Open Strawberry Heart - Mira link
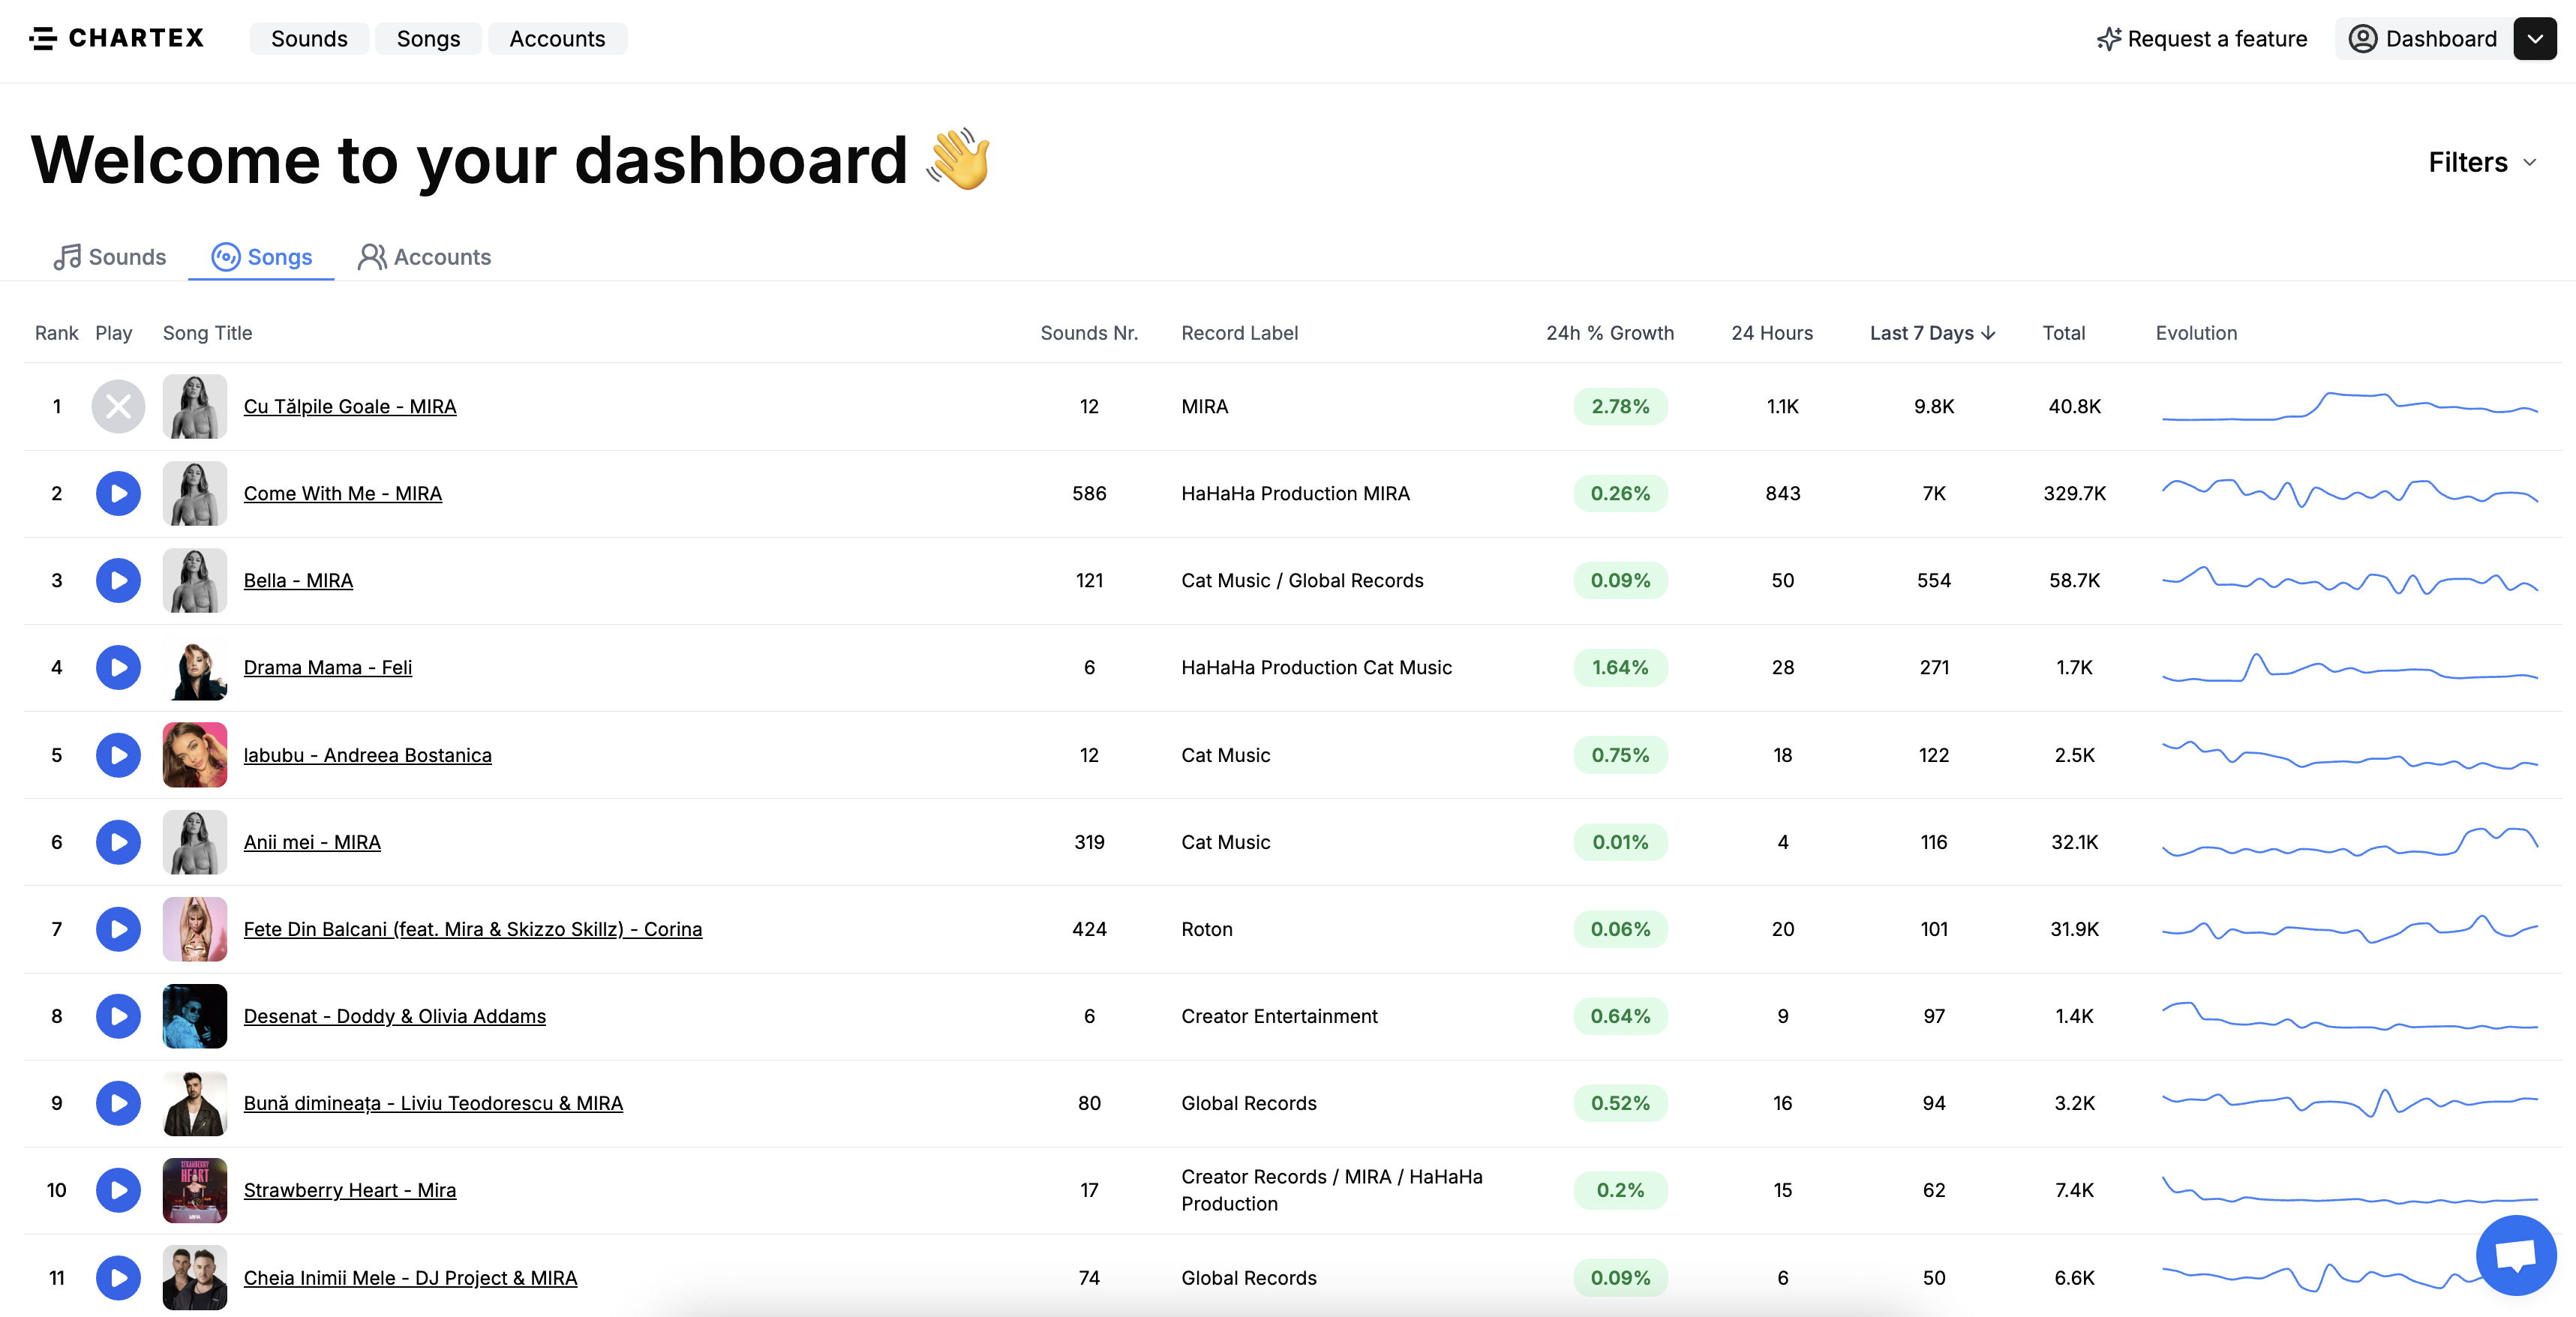 [x=349, y=1190]
